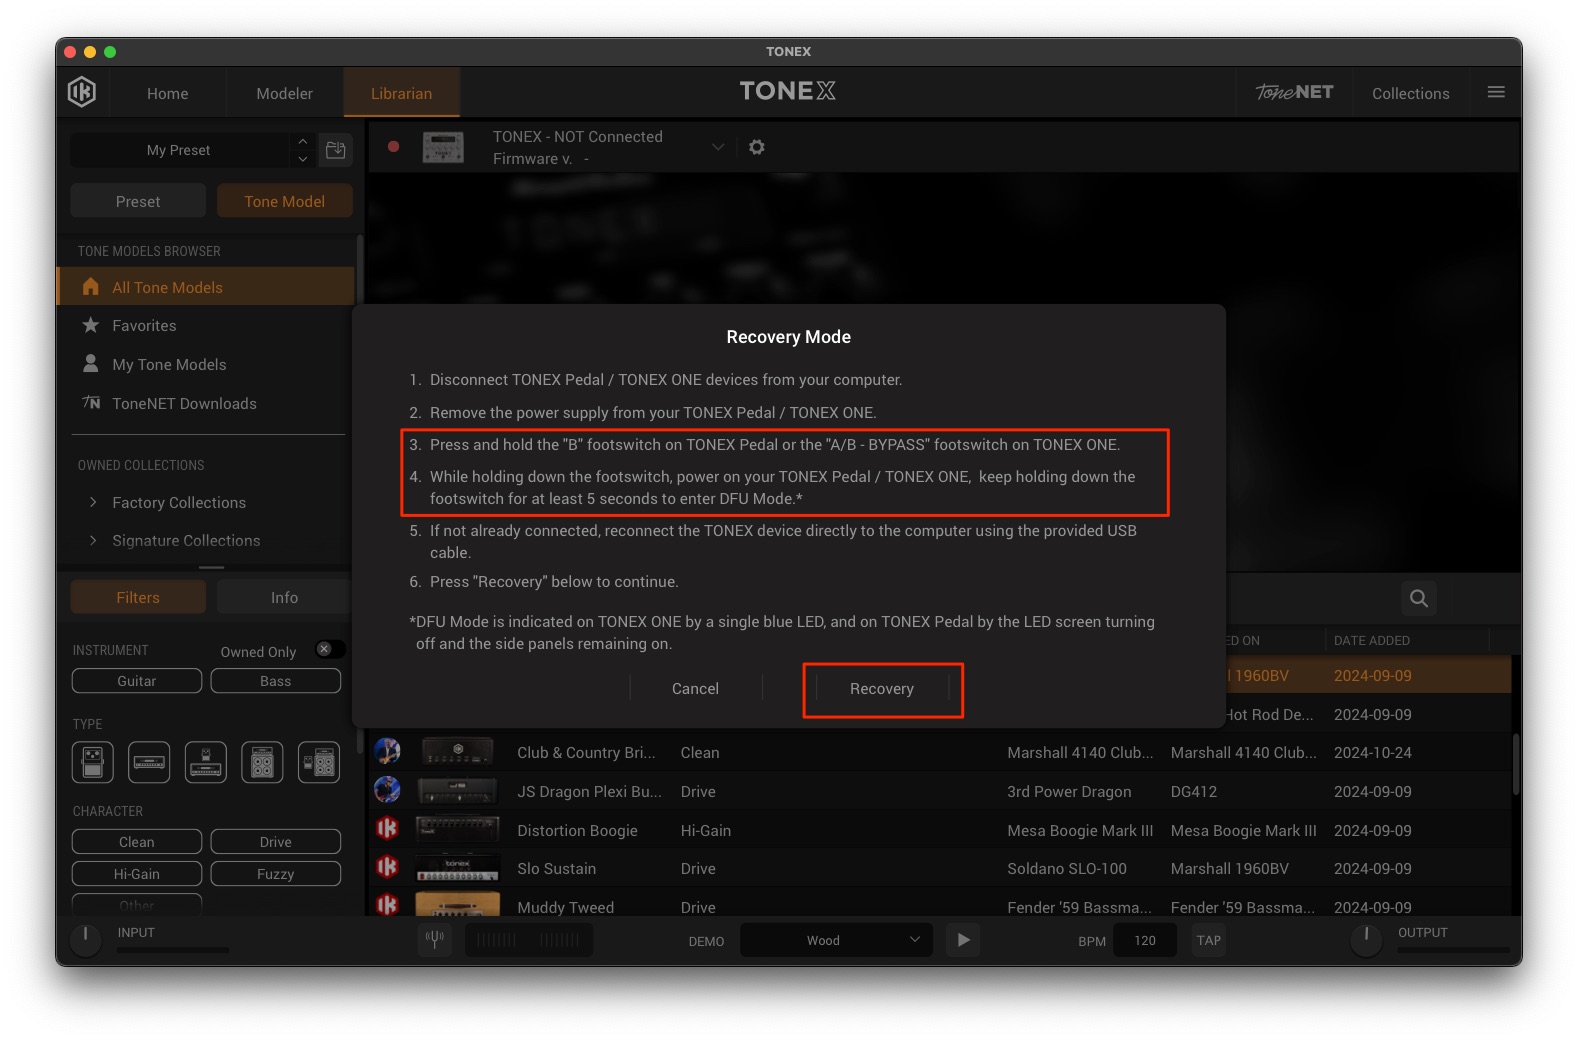Click the search magnifier icon
Screen dimensions: 1578x1040
1418,598
